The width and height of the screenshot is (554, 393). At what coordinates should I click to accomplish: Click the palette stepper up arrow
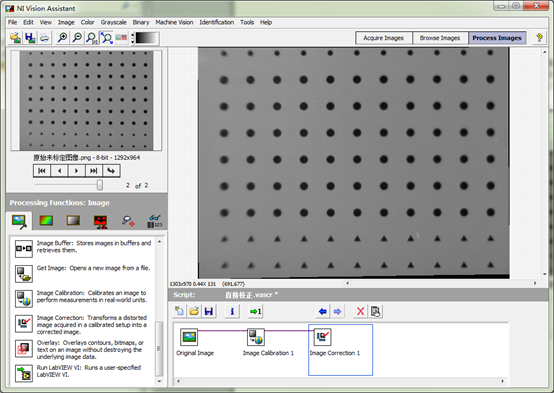click(x=132, y=35)
